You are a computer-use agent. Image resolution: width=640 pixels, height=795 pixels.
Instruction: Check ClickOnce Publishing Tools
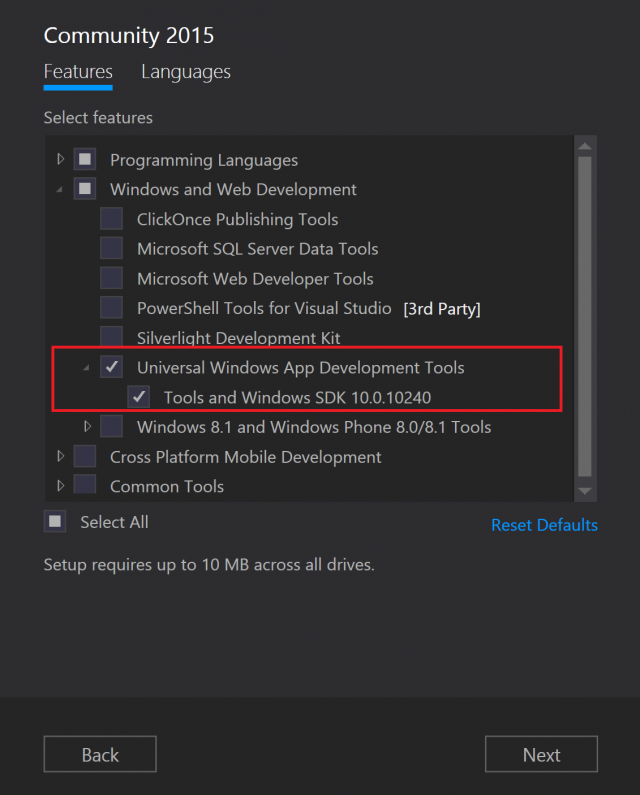pos(111,219)
